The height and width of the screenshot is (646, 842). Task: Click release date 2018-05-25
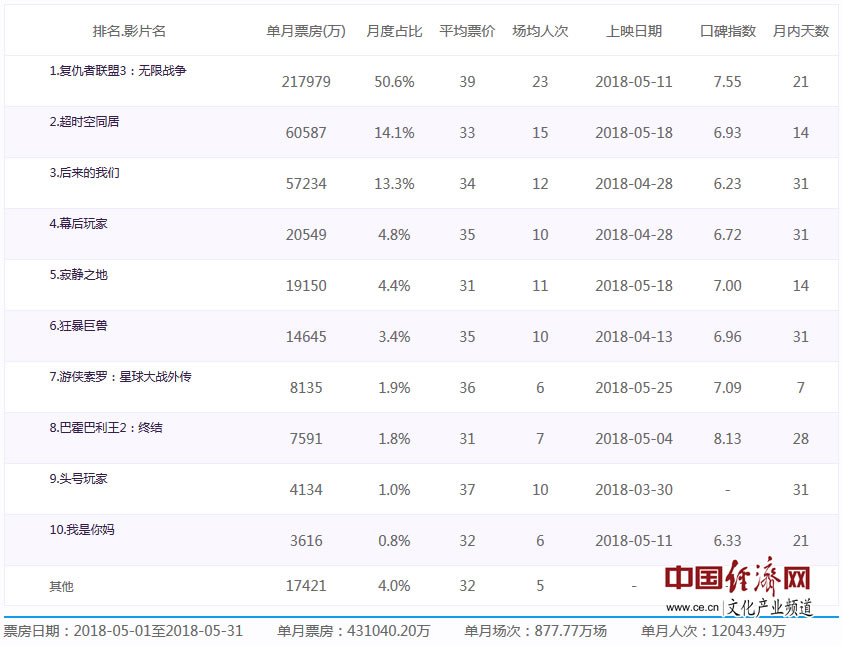coord(634,388)
